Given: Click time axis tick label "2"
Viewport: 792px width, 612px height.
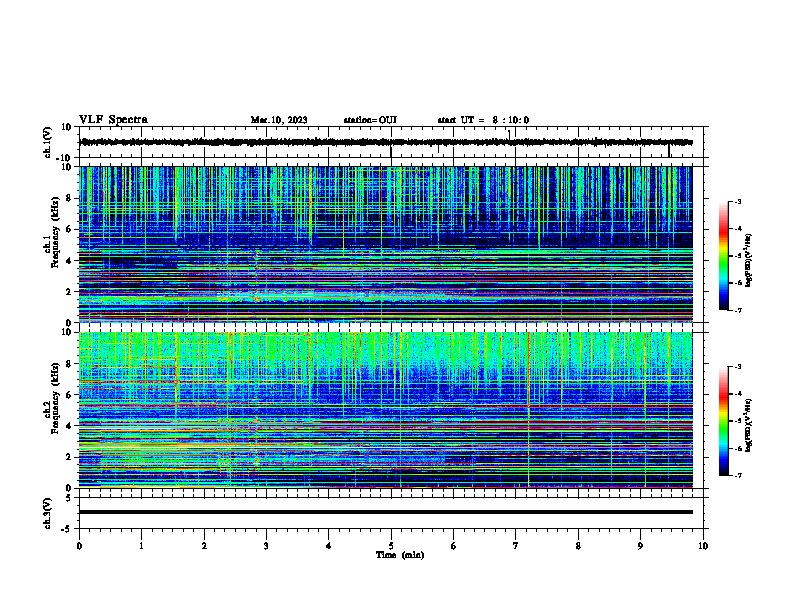Looking at the screenshot, I should 204,546.
